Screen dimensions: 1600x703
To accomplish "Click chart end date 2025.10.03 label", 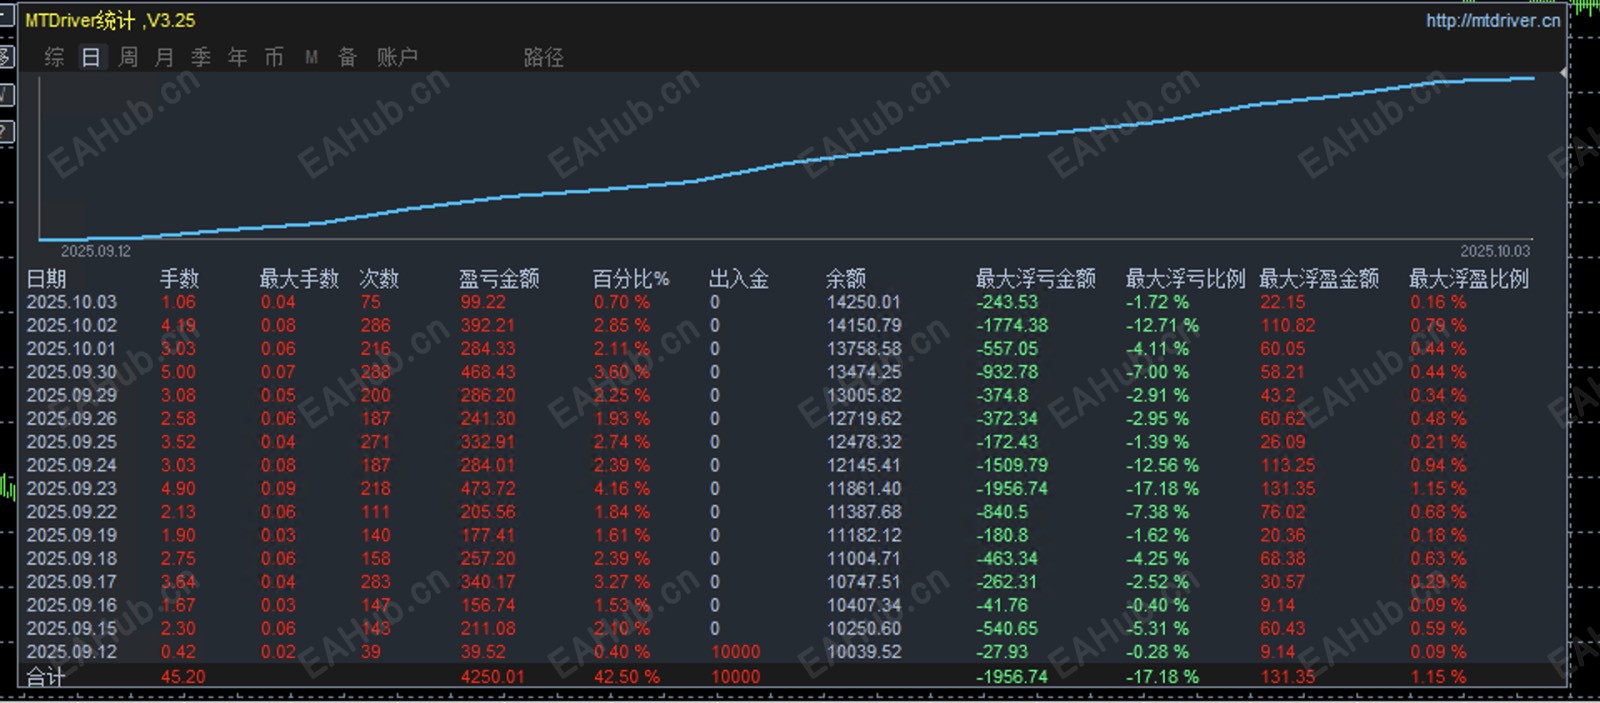I will [1494, 251].
